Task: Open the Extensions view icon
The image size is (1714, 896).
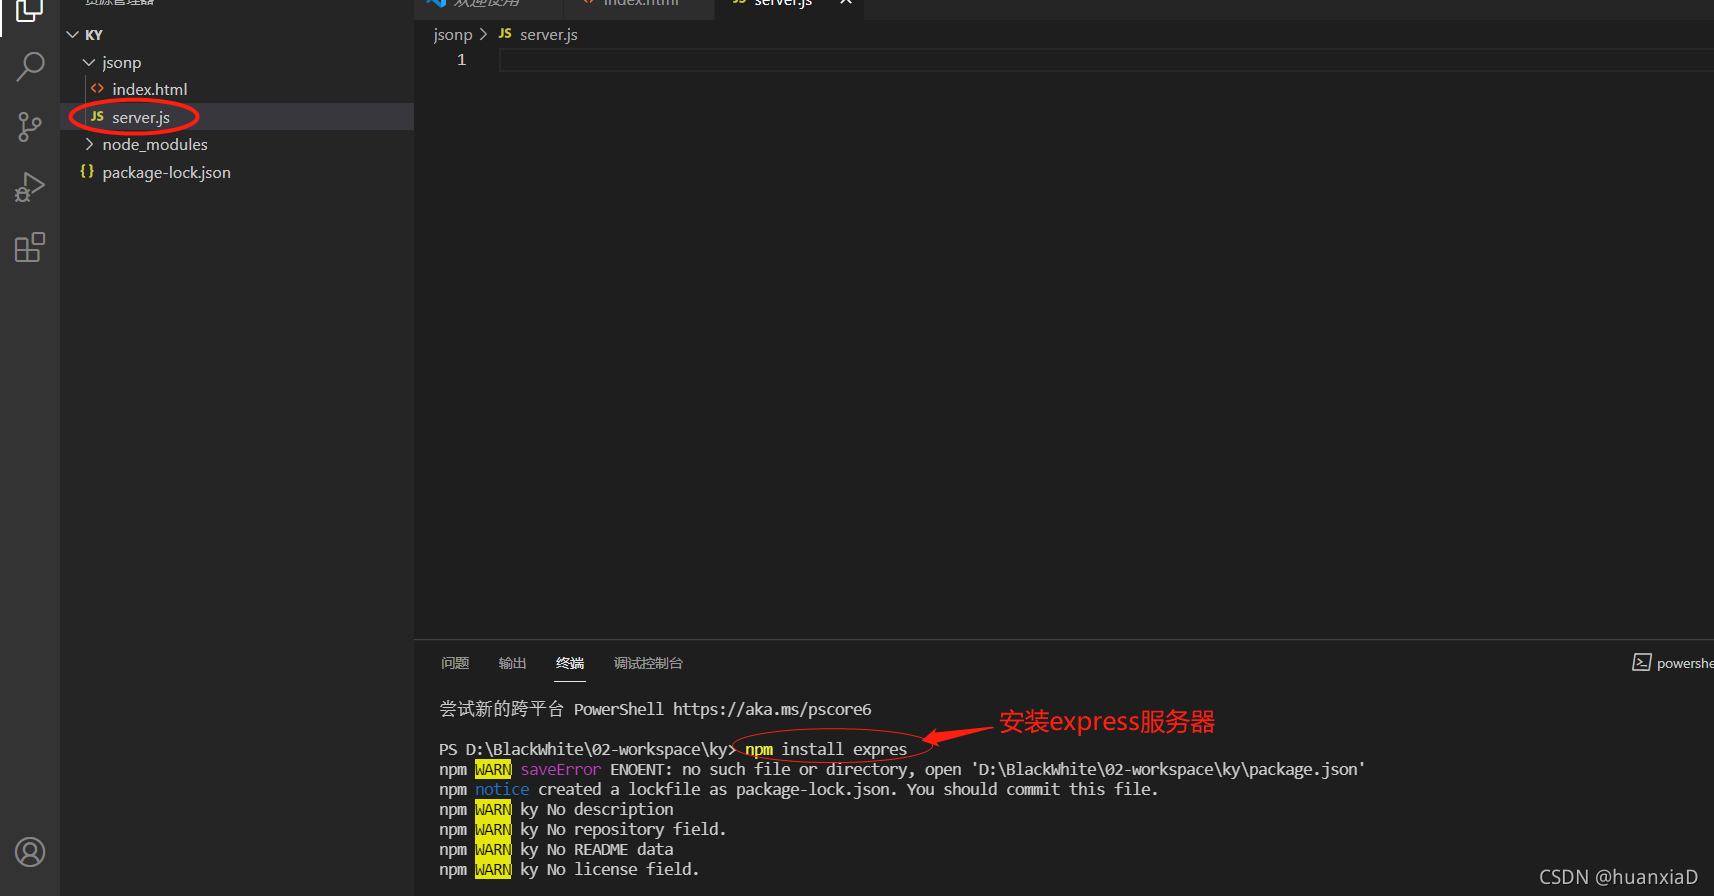Action: (30, 247)
